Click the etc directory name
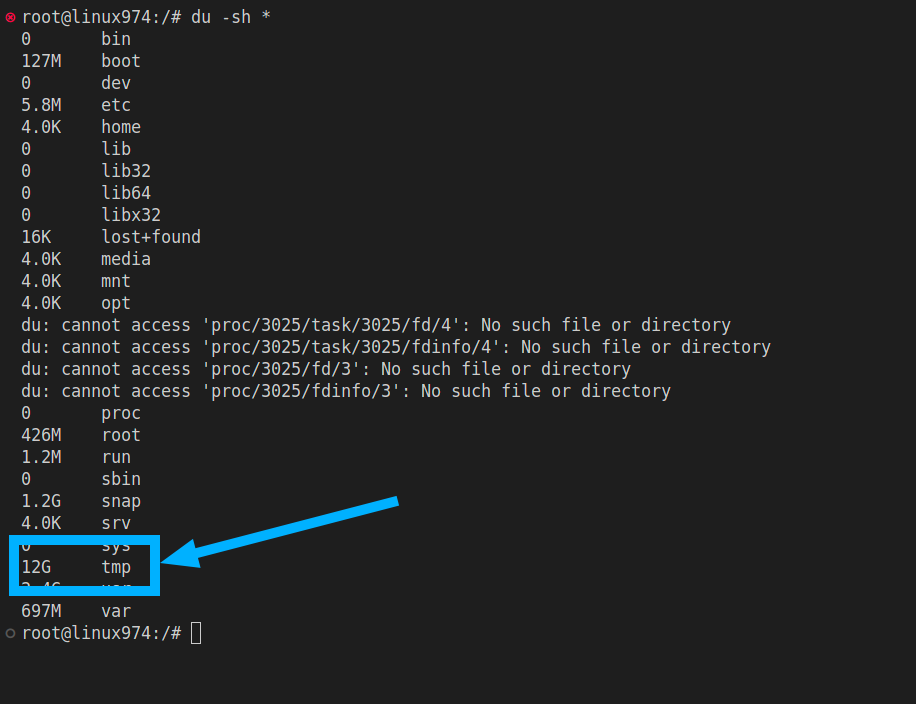This screenshot has width=916, height=704. (x=116, y=105)
